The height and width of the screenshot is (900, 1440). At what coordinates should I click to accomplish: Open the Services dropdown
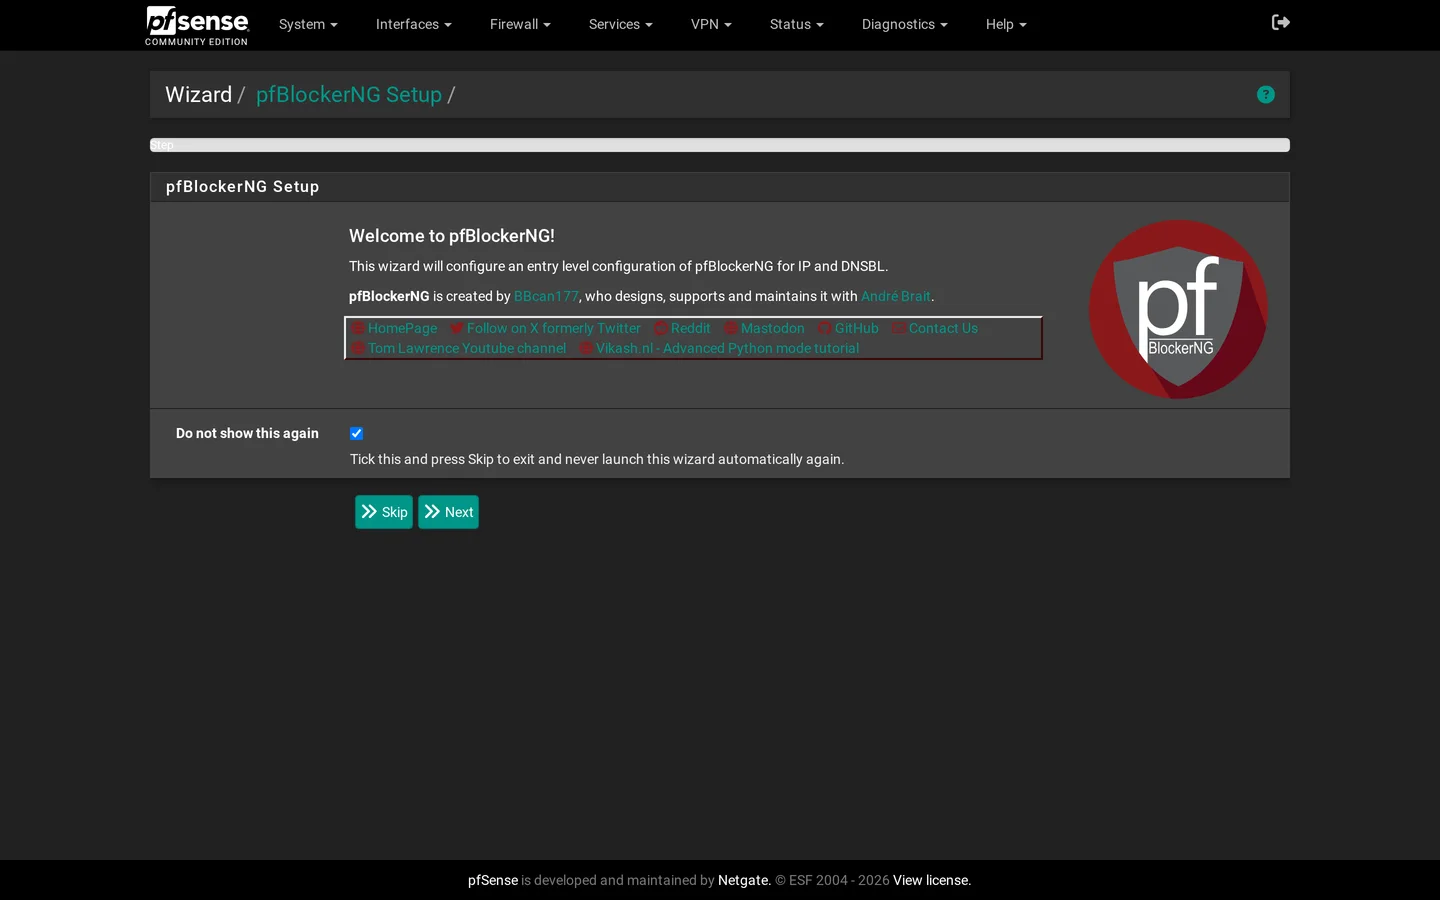point(620,24)
